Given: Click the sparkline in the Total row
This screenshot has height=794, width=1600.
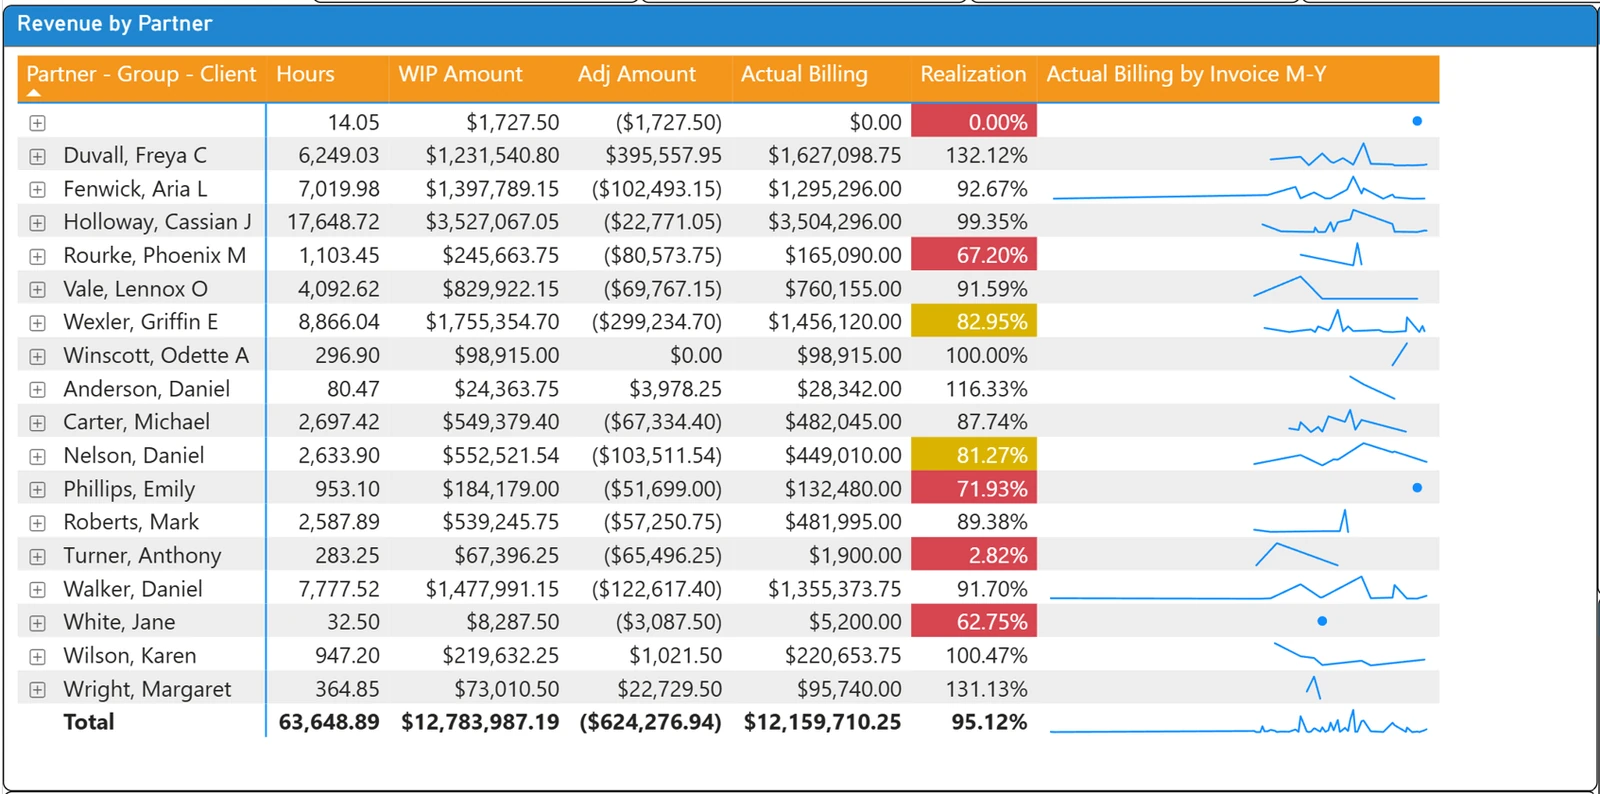Looking at the screenshot, I should coord(1238,723).
